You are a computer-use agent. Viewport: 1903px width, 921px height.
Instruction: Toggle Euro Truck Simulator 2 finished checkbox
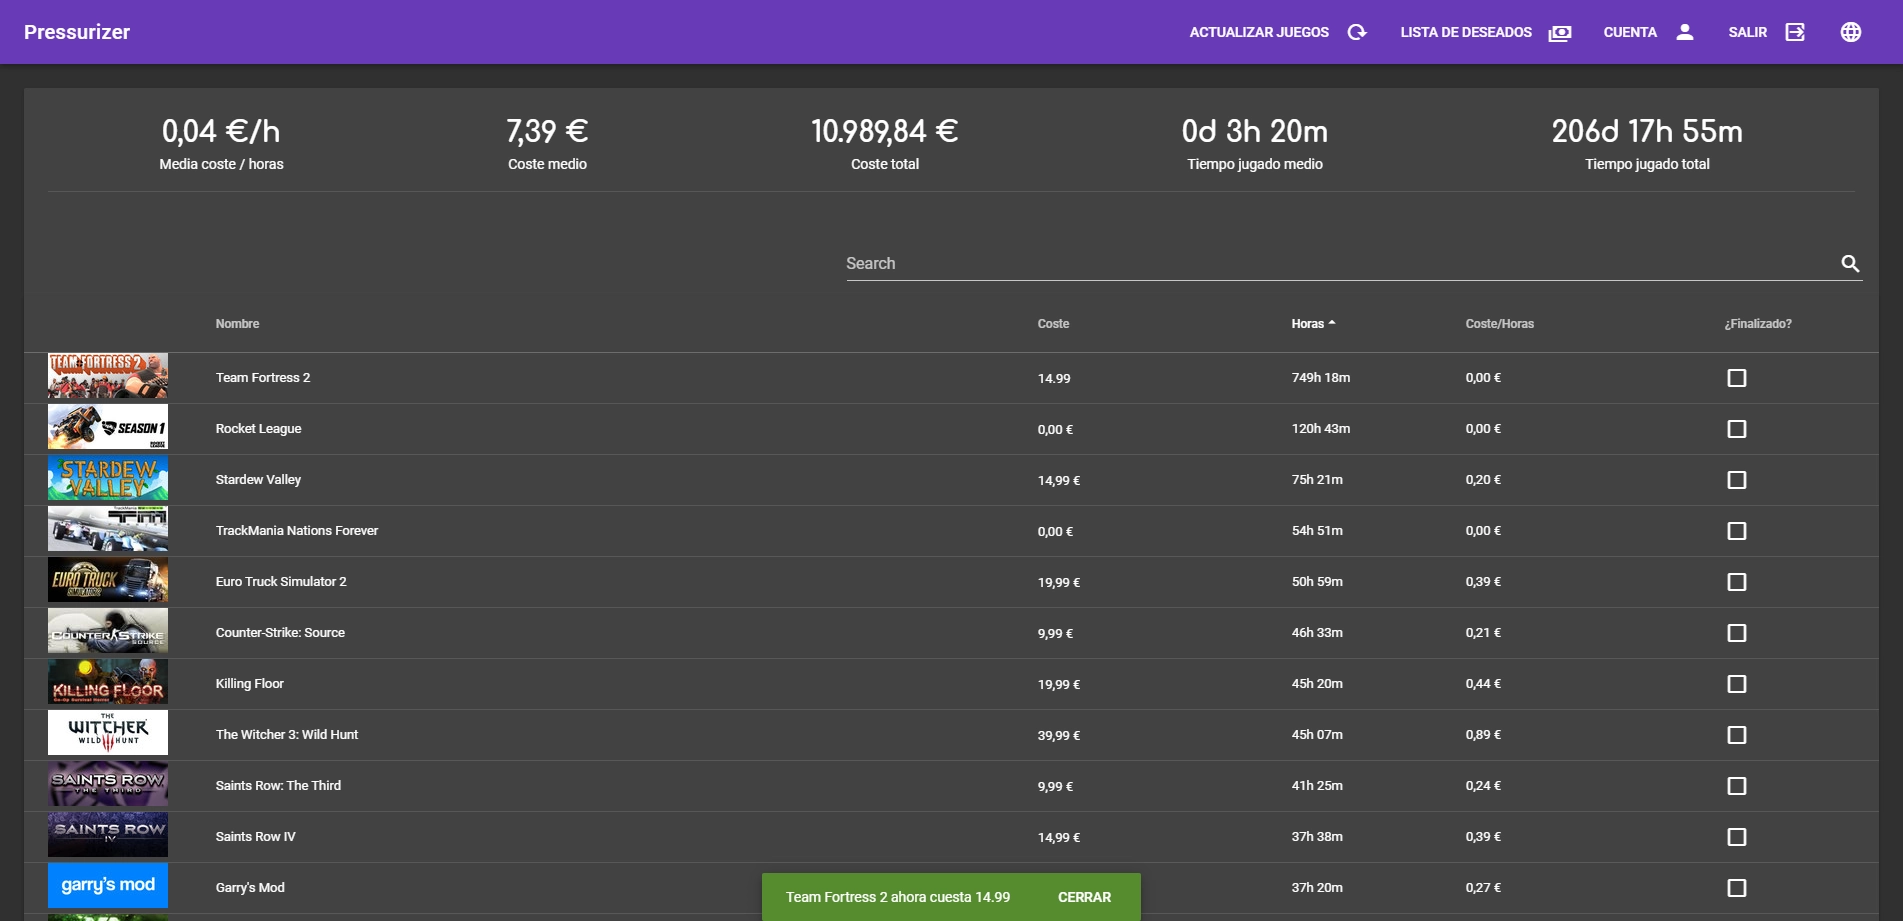click(x=1737, y=582)
